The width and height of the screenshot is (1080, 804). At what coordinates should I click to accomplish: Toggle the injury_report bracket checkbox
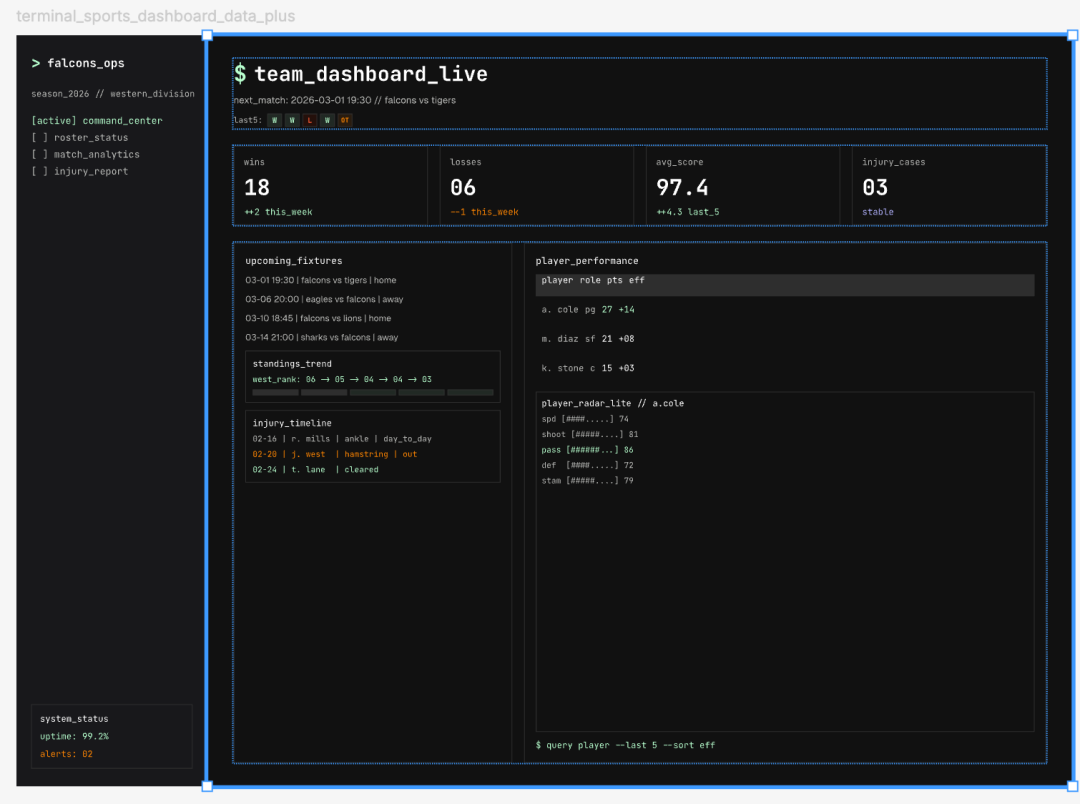[x=39, y=172]
